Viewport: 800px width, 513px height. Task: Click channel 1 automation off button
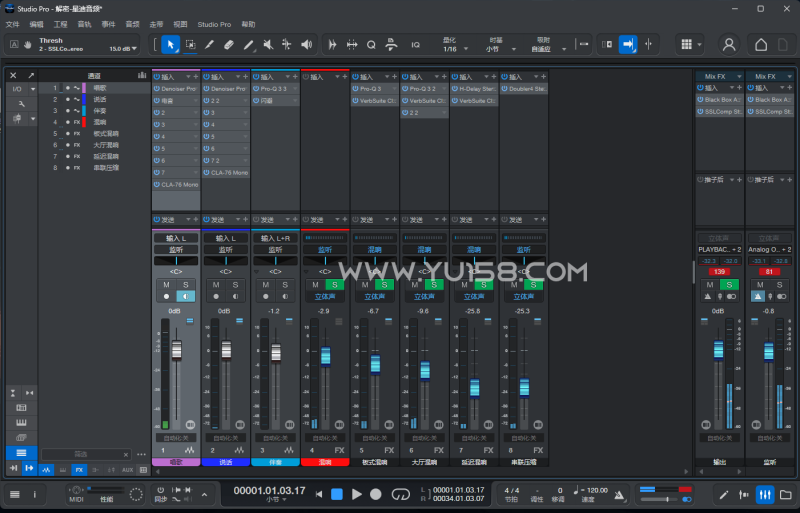pyautogui.click(x=176, y=438)
